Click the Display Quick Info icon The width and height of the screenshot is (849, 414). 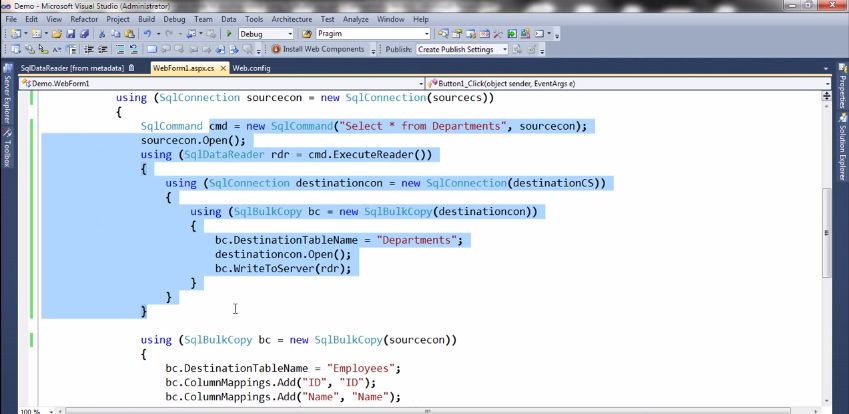pos(43,49)
